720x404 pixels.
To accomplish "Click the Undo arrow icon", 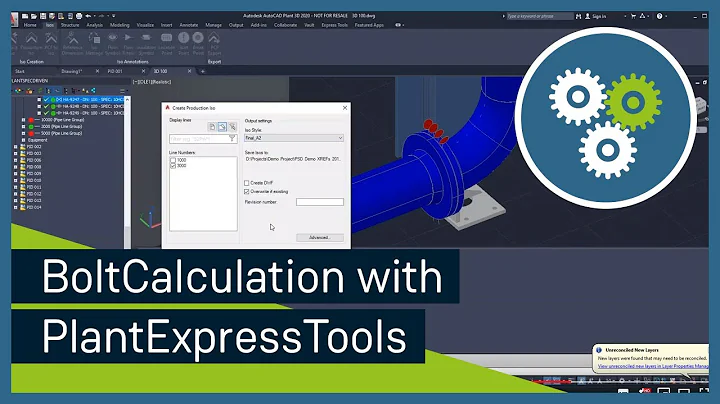I will click(x=88, y=16).
